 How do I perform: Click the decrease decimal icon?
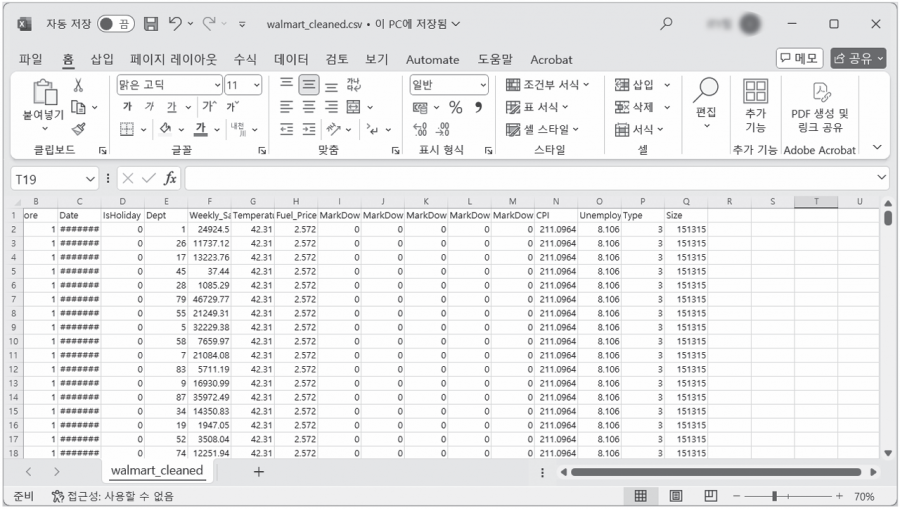(443, 129)
